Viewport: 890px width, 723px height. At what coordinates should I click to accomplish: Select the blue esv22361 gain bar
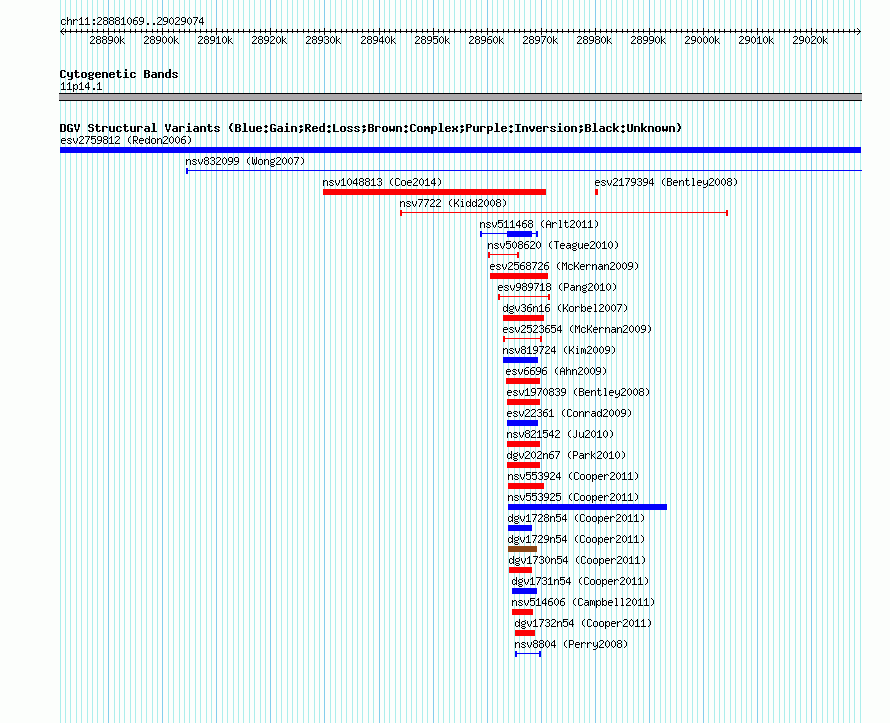coord(522,423)
